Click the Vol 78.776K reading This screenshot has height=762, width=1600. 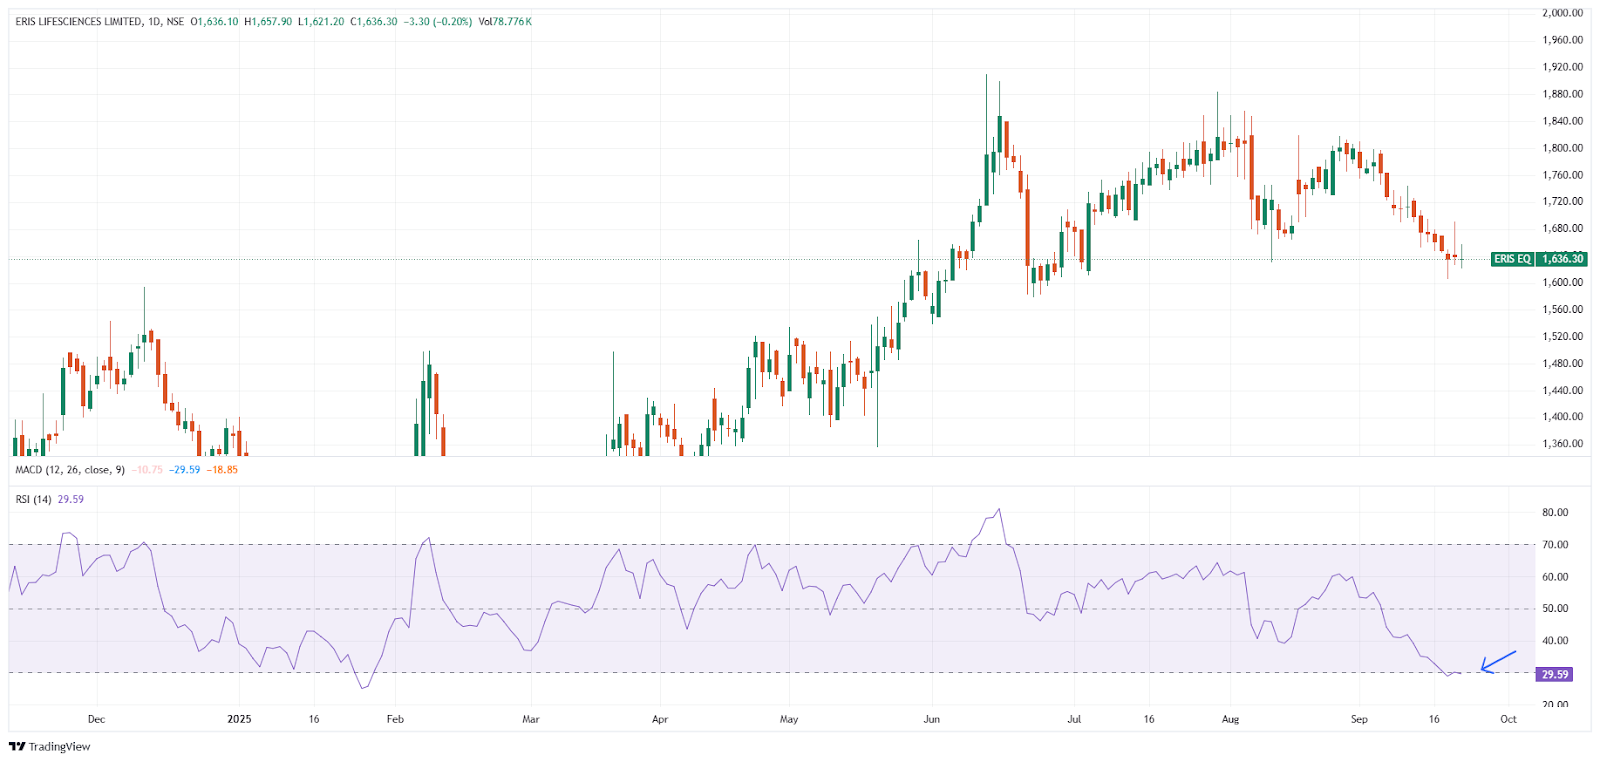pos(505,21)
